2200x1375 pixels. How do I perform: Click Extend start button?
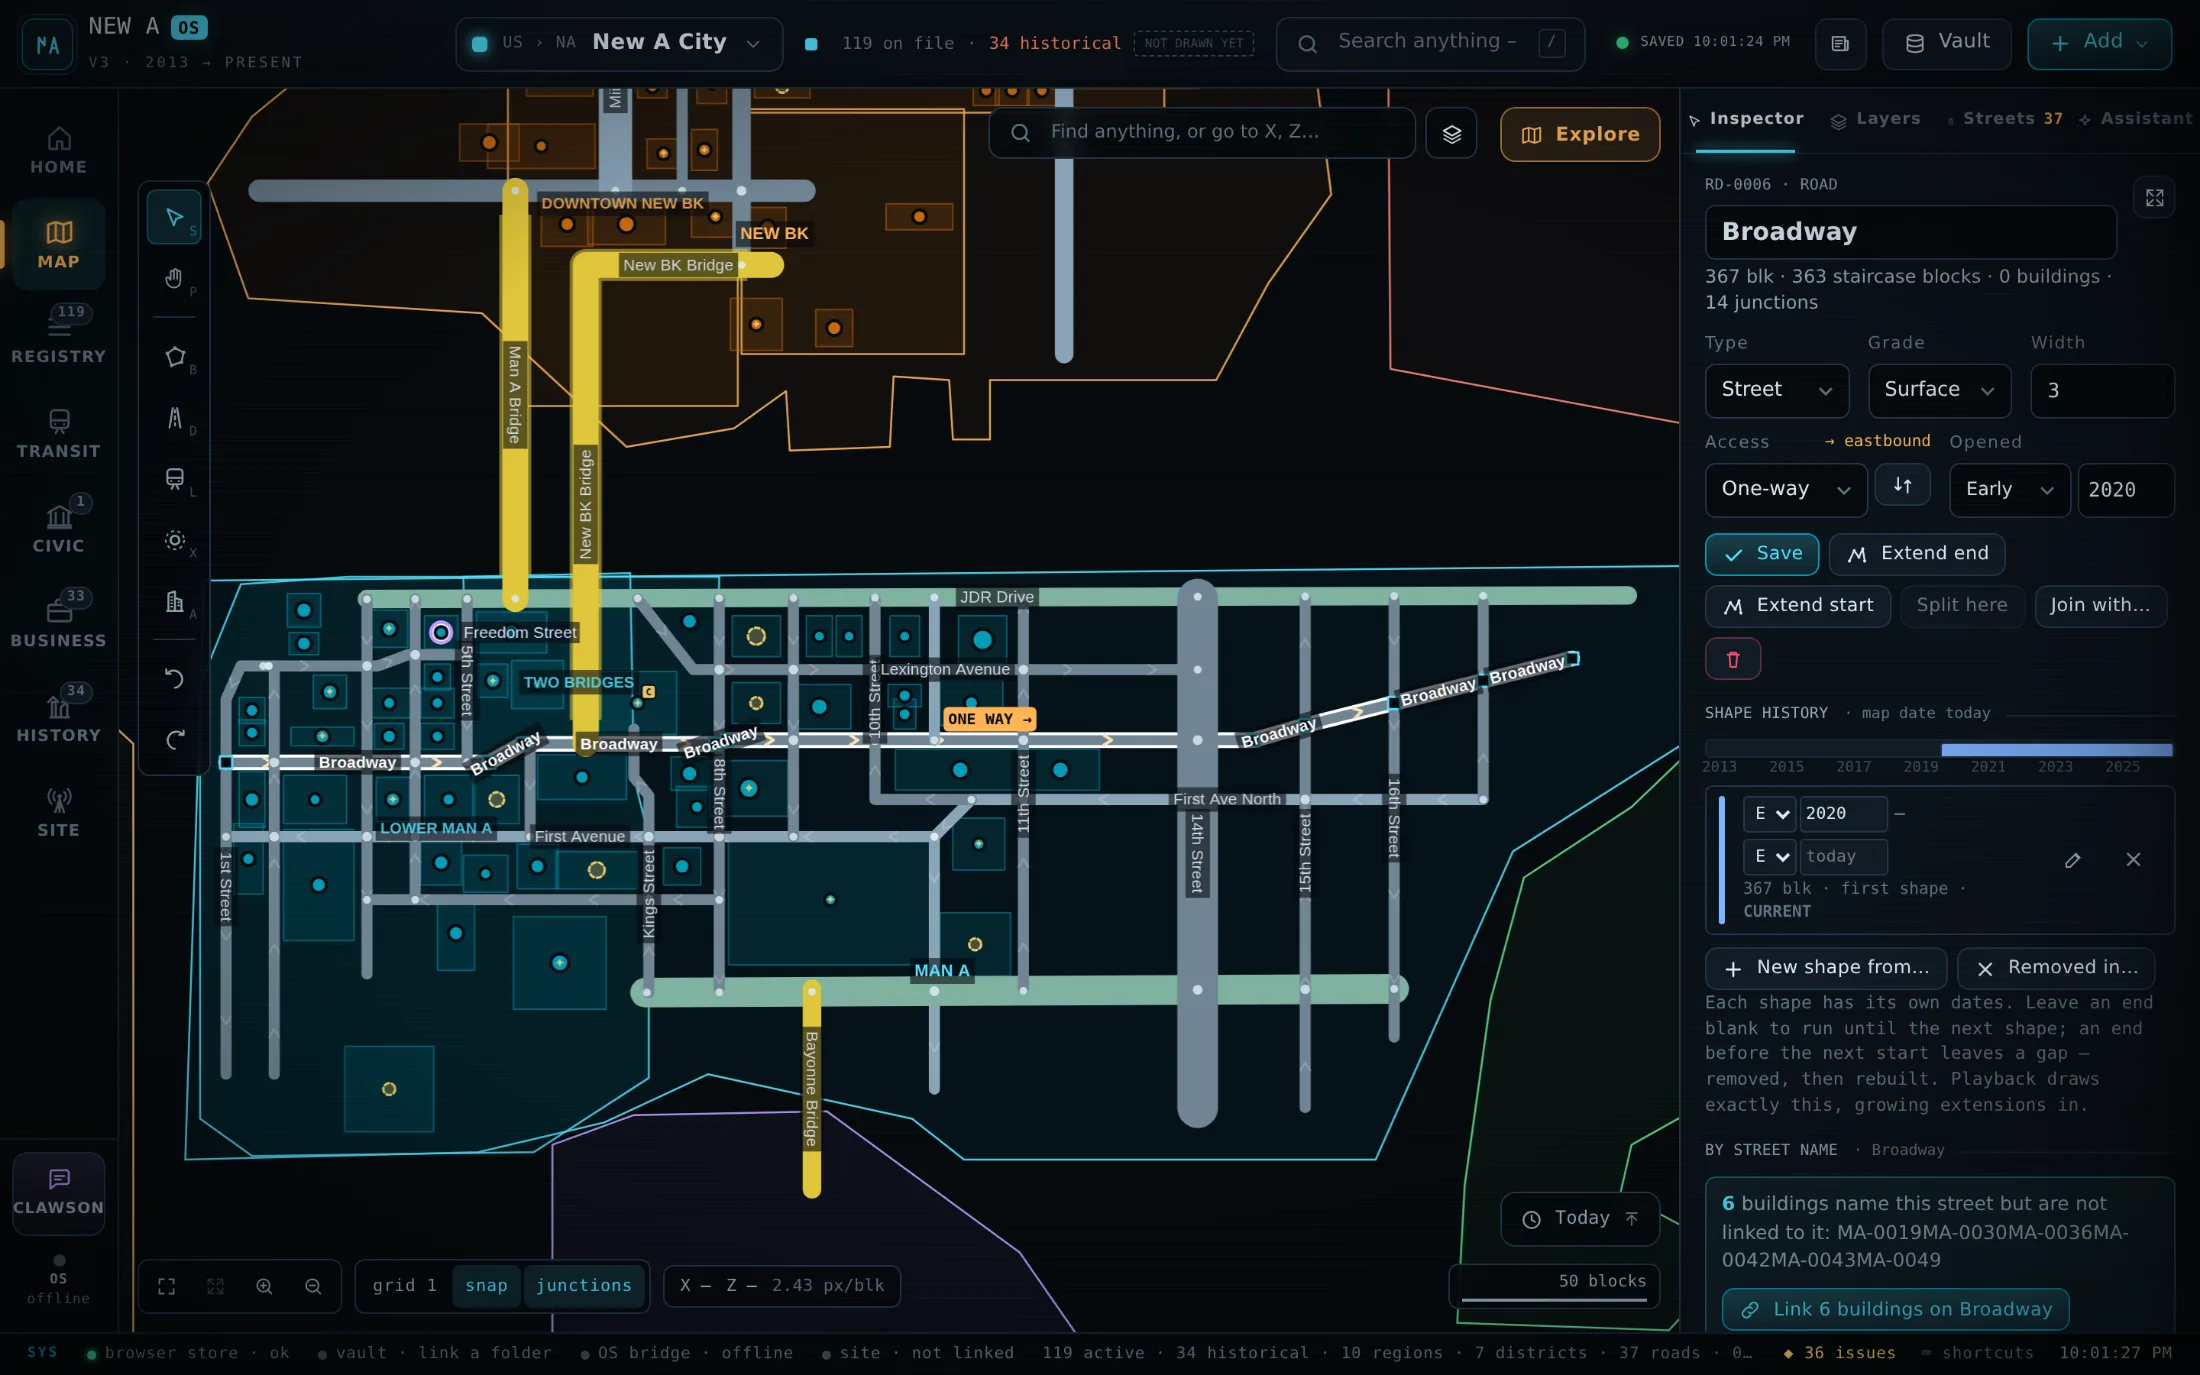[1798, 606]
